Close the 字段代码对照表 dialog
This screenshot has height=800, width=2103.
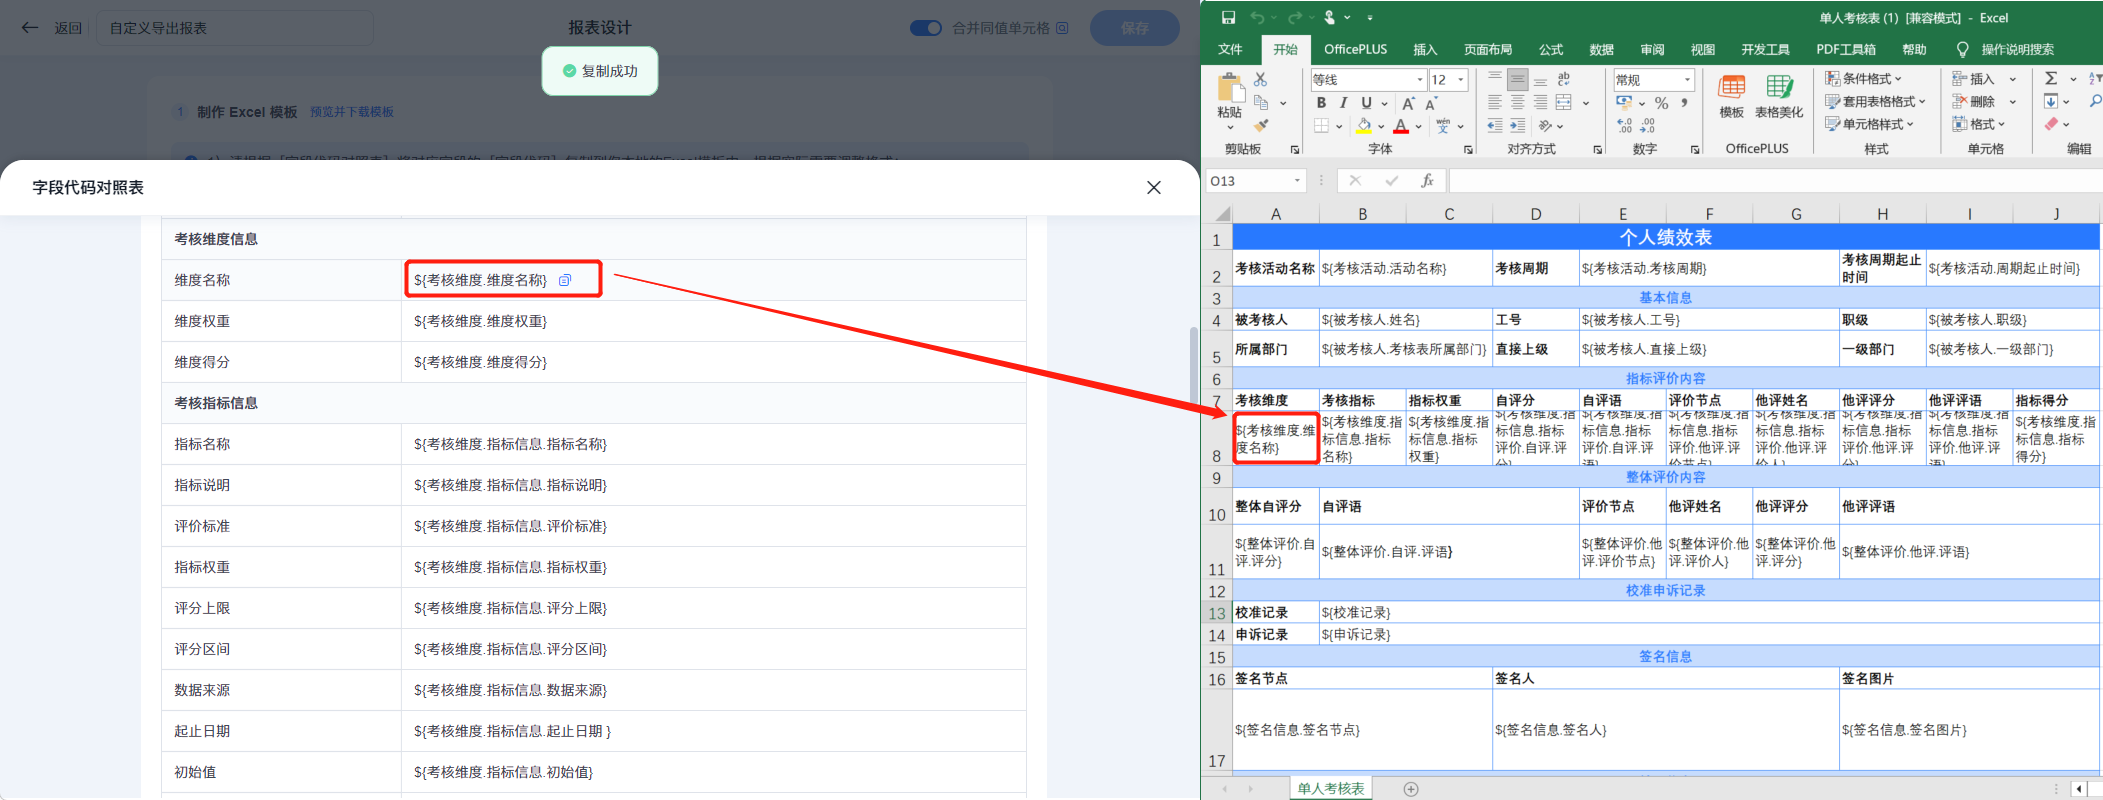point(1154,188)
